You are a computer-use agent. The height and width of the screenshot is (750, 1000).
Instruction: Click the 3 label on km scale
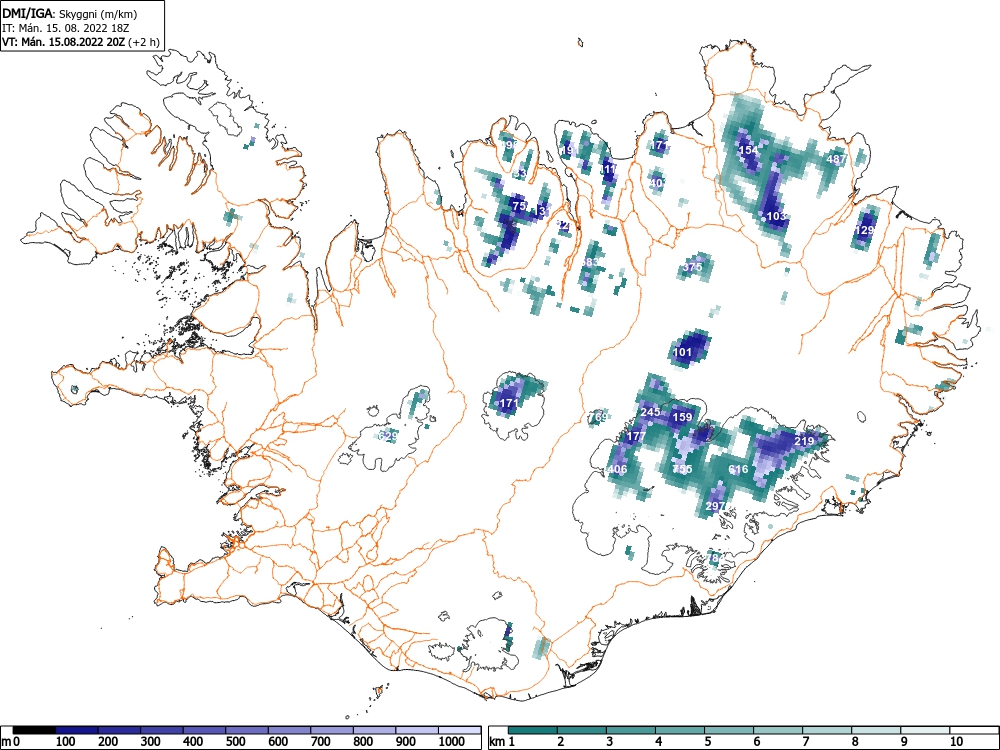click(610, 742)
